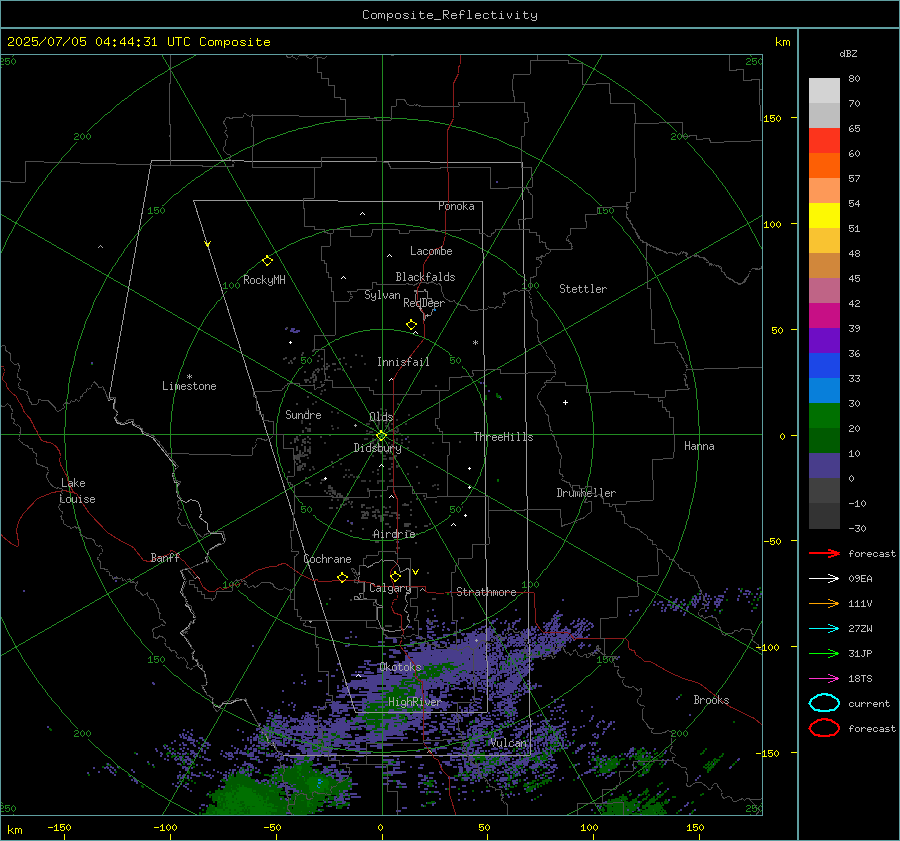Click the Lacombe city label
The image size is (900, 841).
pyautogui.click(x=431, y=251)
